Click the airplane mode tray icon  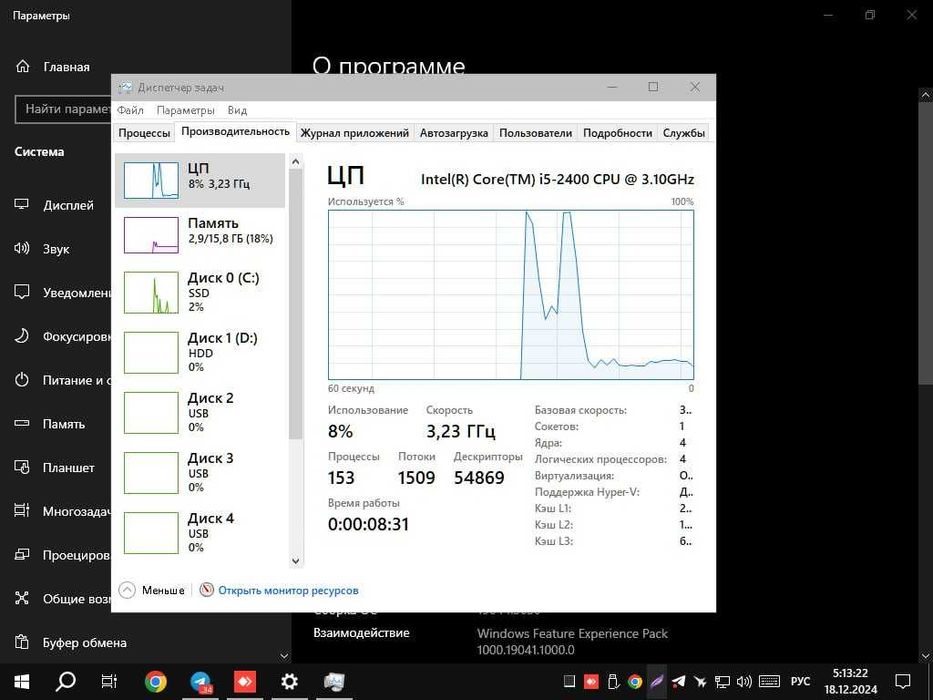tap(700, 681)
